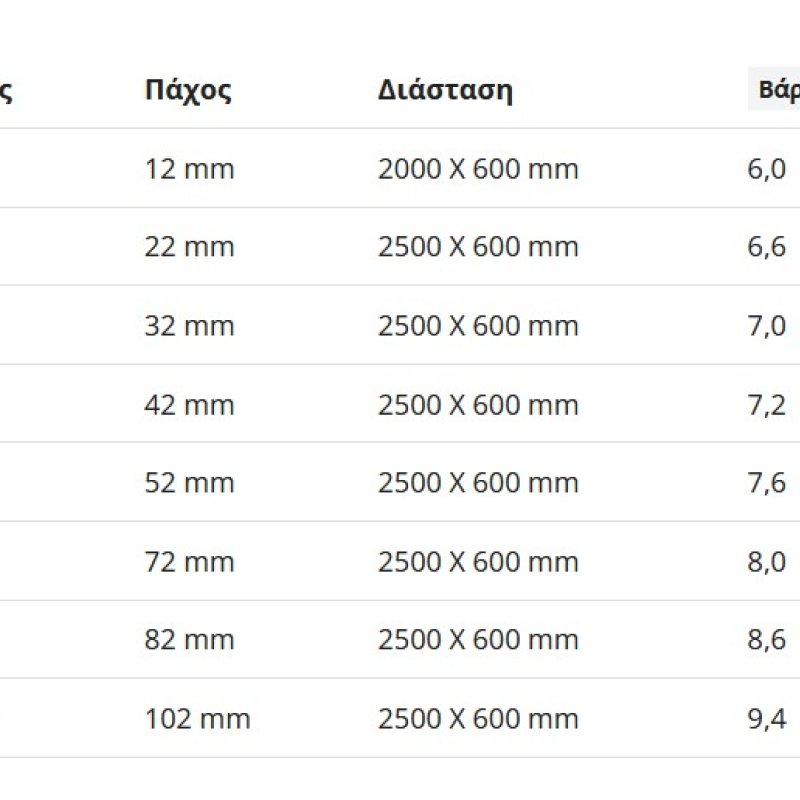The width and height of the screenshot is (800, 800).
Task: Select the 2000 X 600 mm dimension cell
Action: tap(478, 169)
